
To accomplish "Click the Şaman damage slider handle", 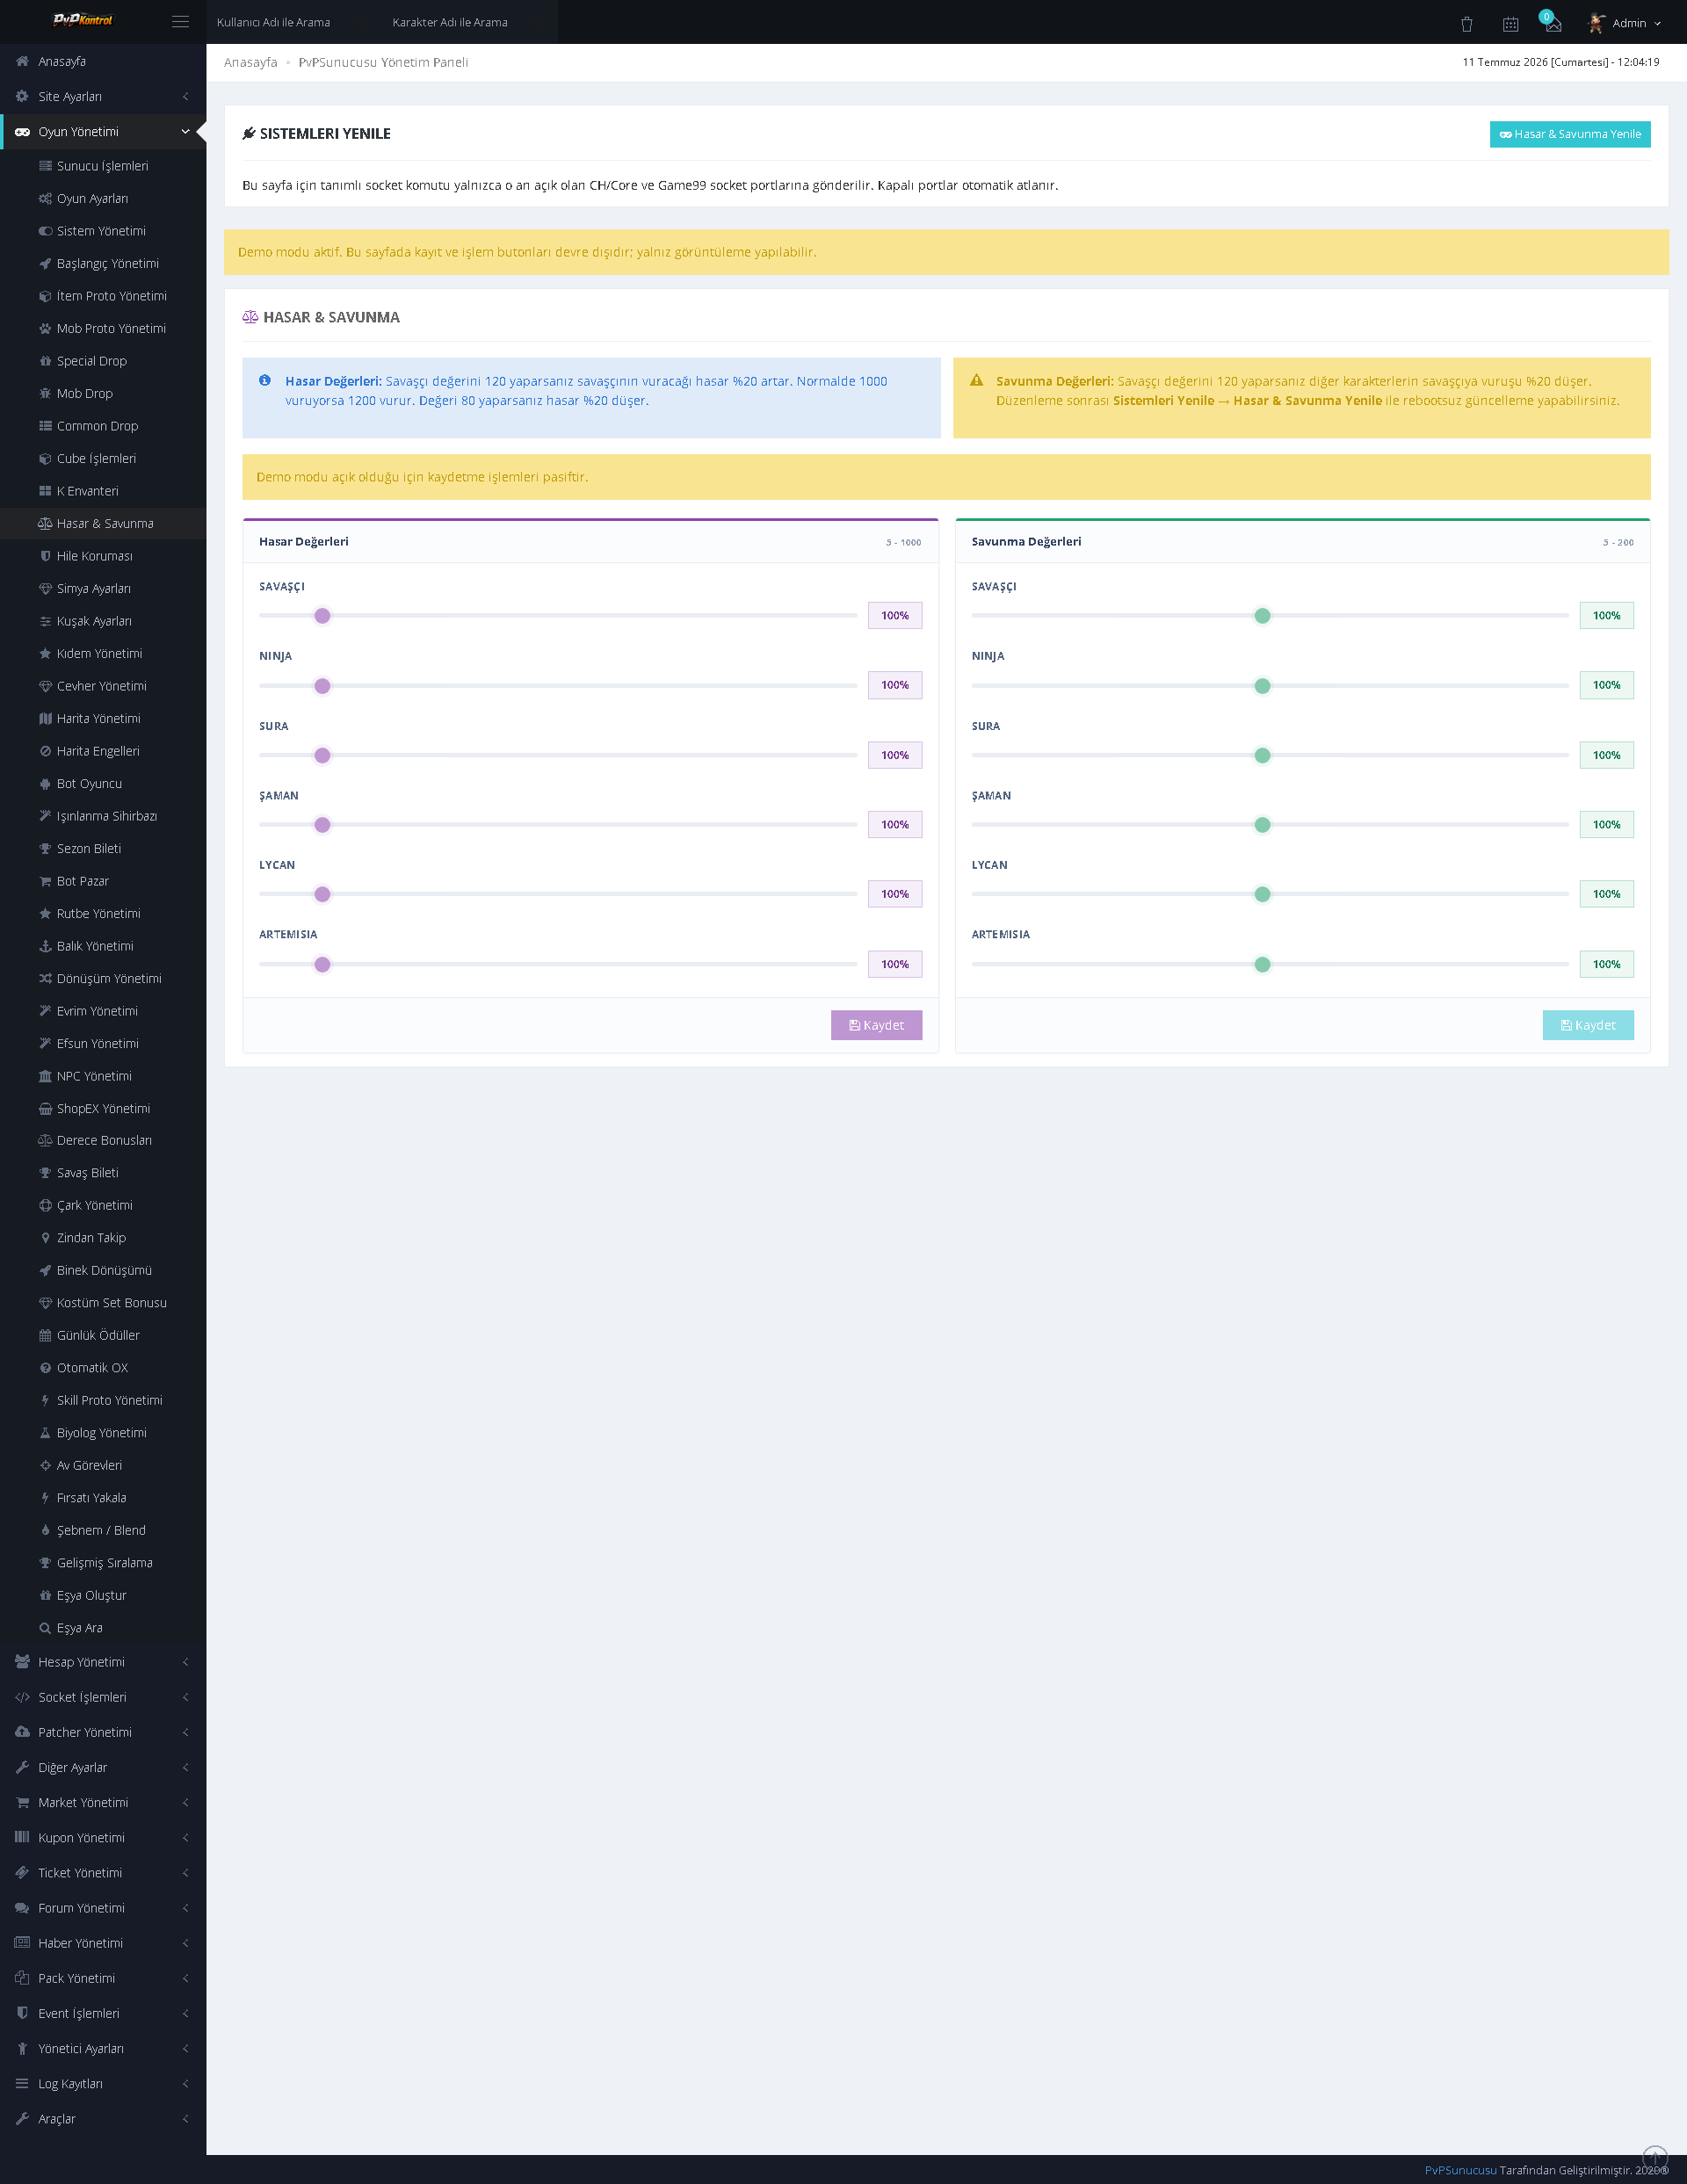I will click(x=322, y=825).
